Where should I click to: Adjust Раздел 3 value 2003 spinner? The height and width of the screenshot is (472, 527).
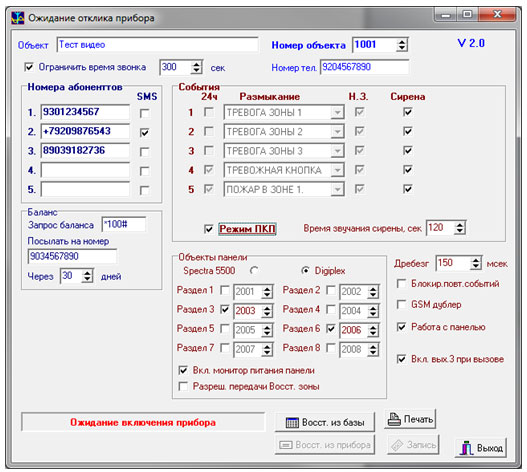coord(267,311)
